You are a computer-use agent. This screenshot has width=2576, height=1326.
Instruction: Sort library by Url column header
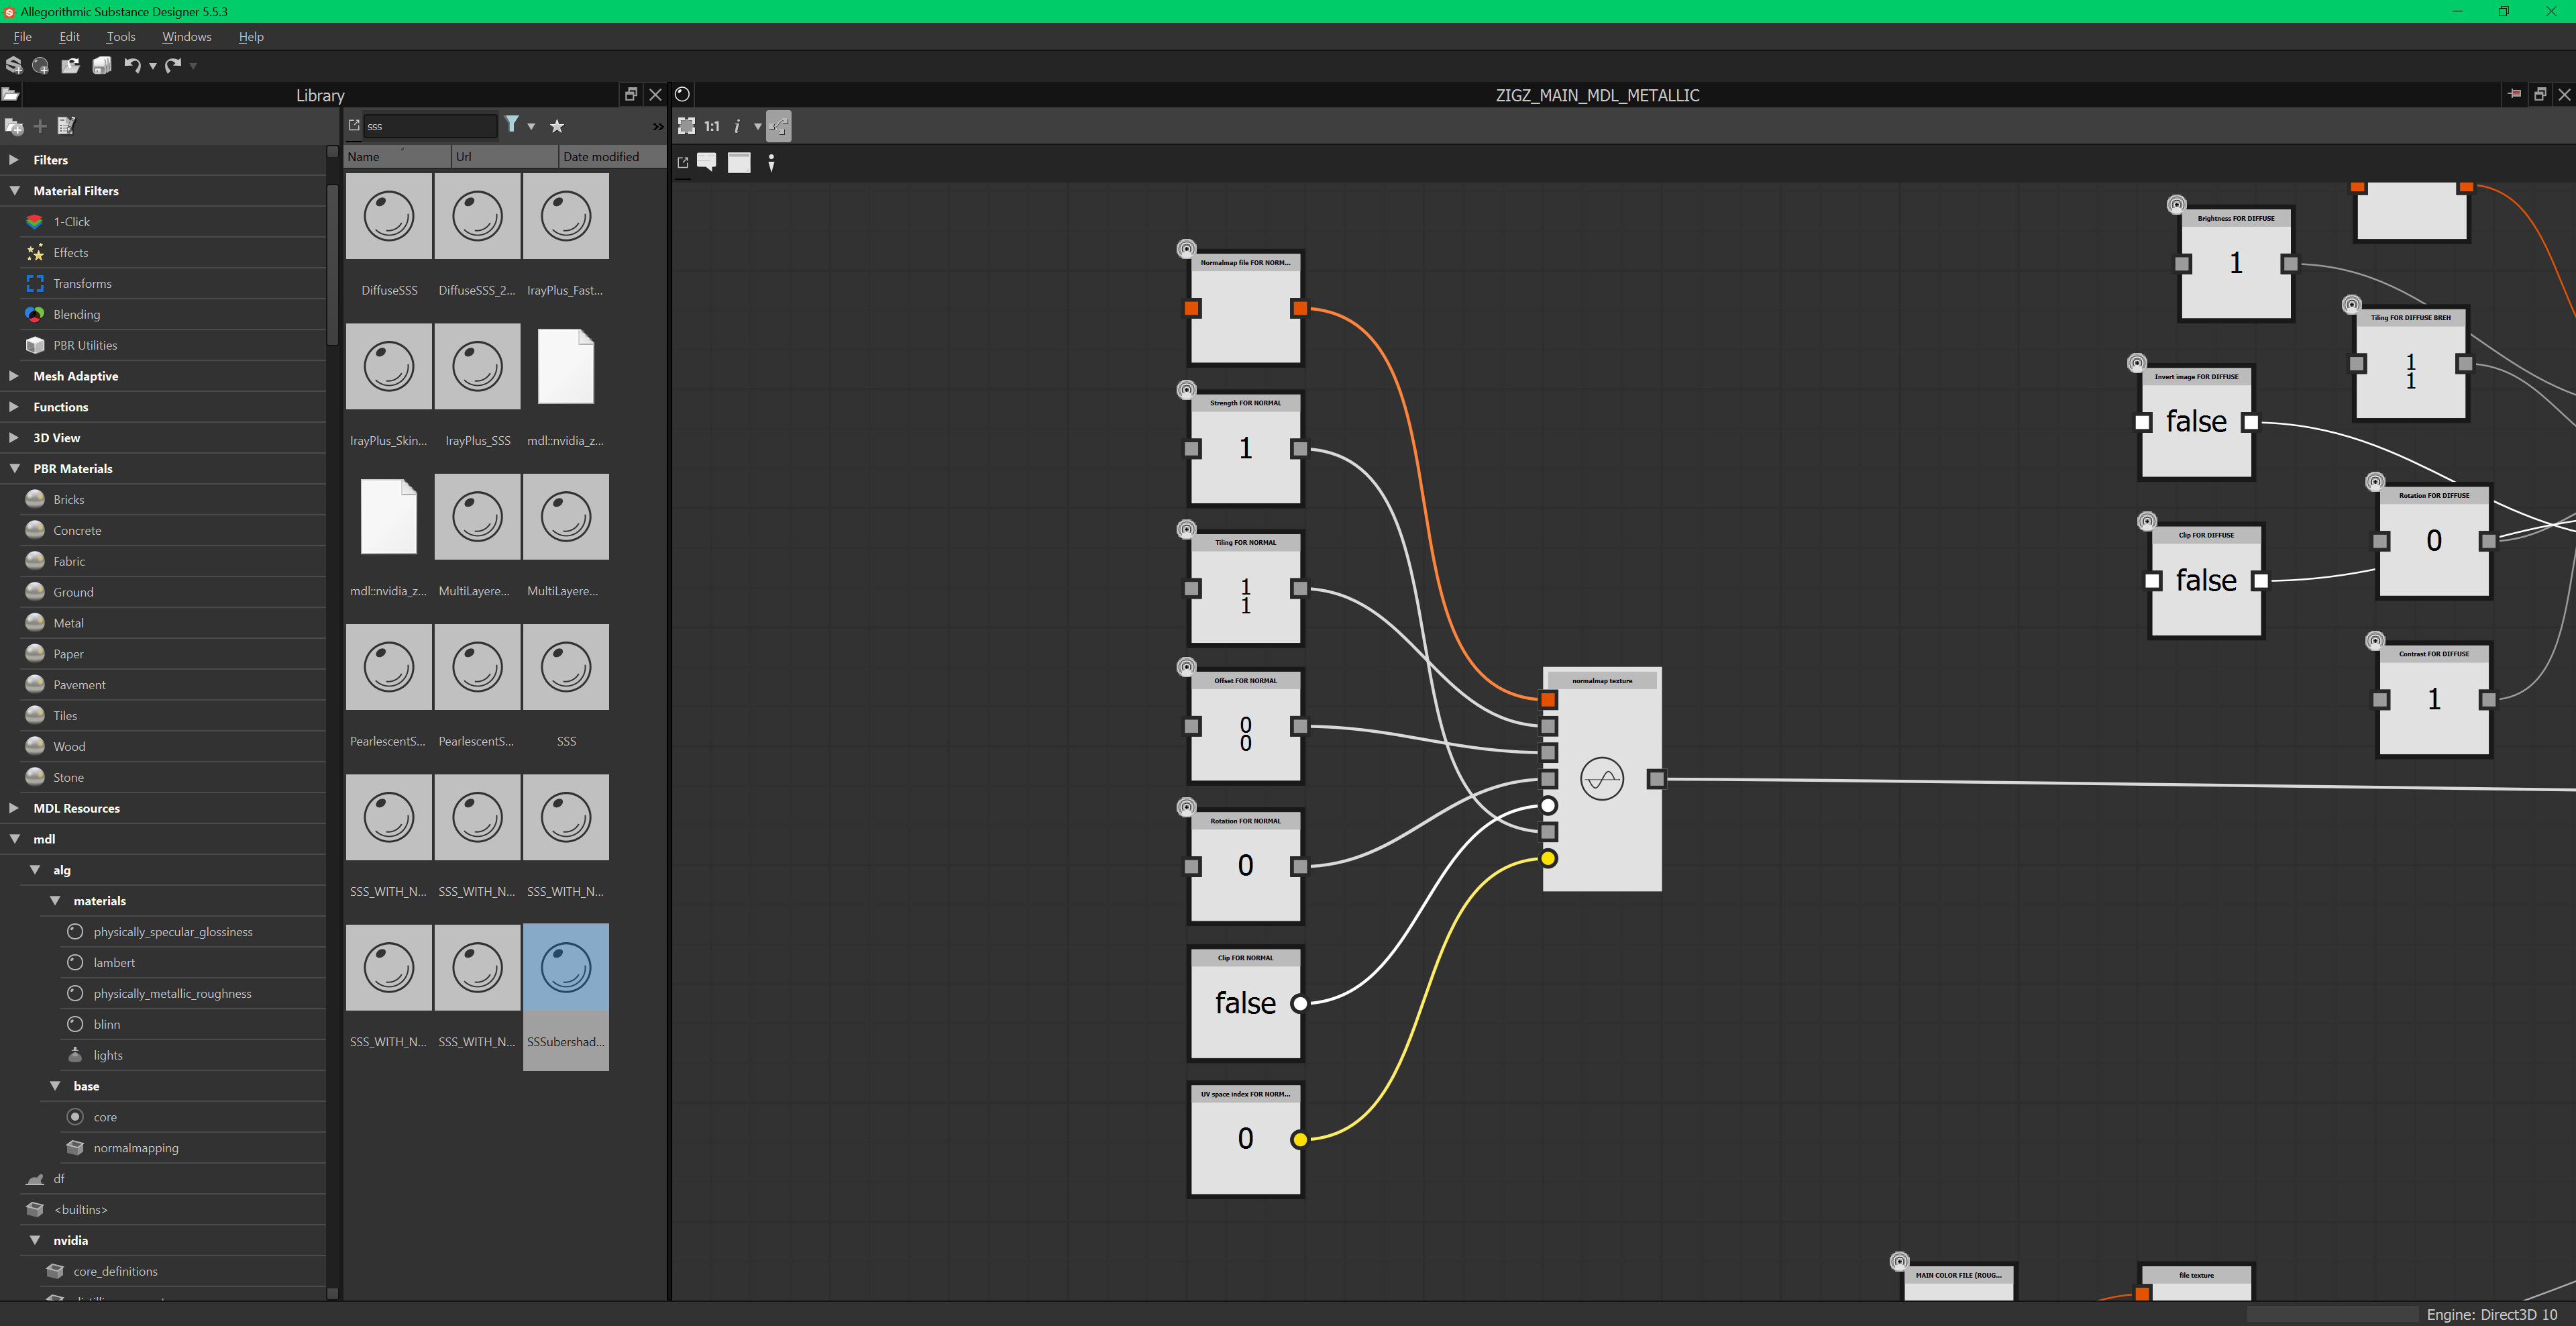(505, 156)
